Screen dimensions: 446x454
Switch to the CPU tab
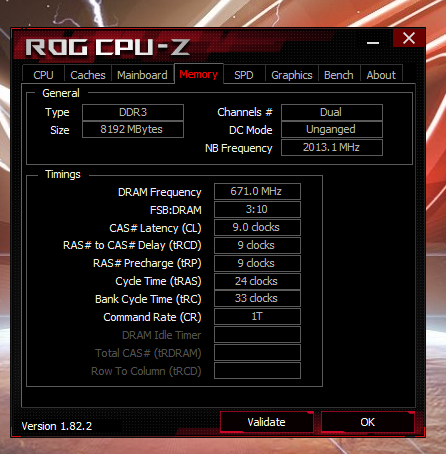pyautogui.click(x=43, y=75)
